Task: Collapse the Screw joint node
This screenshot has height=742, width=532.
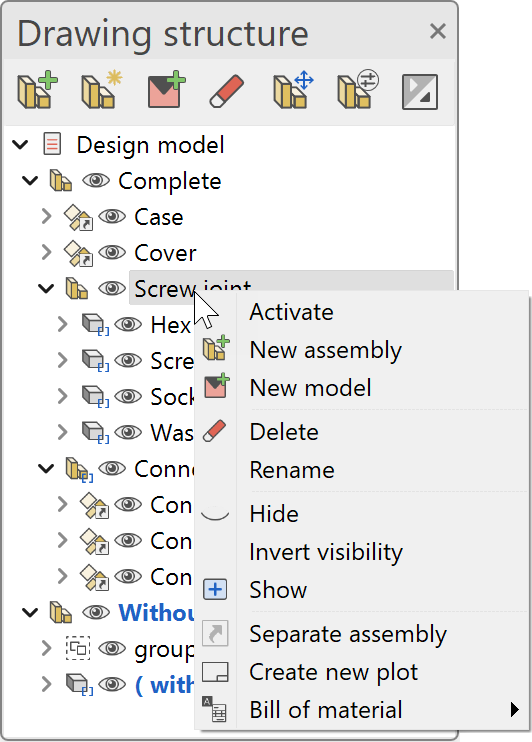Action: point(46,289)
